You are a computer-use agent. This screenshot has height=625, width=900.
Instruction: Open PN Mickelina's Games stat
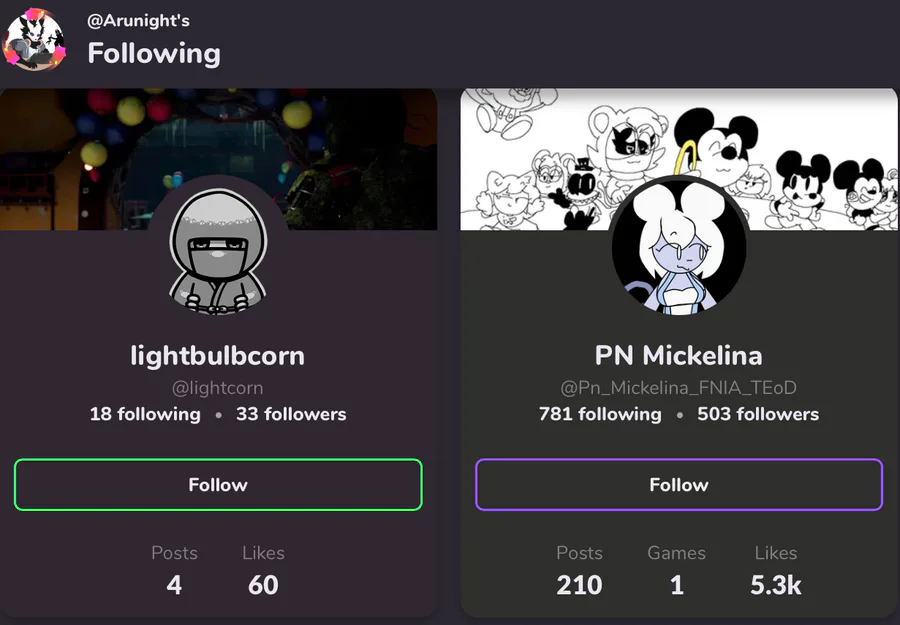point(676,572)
